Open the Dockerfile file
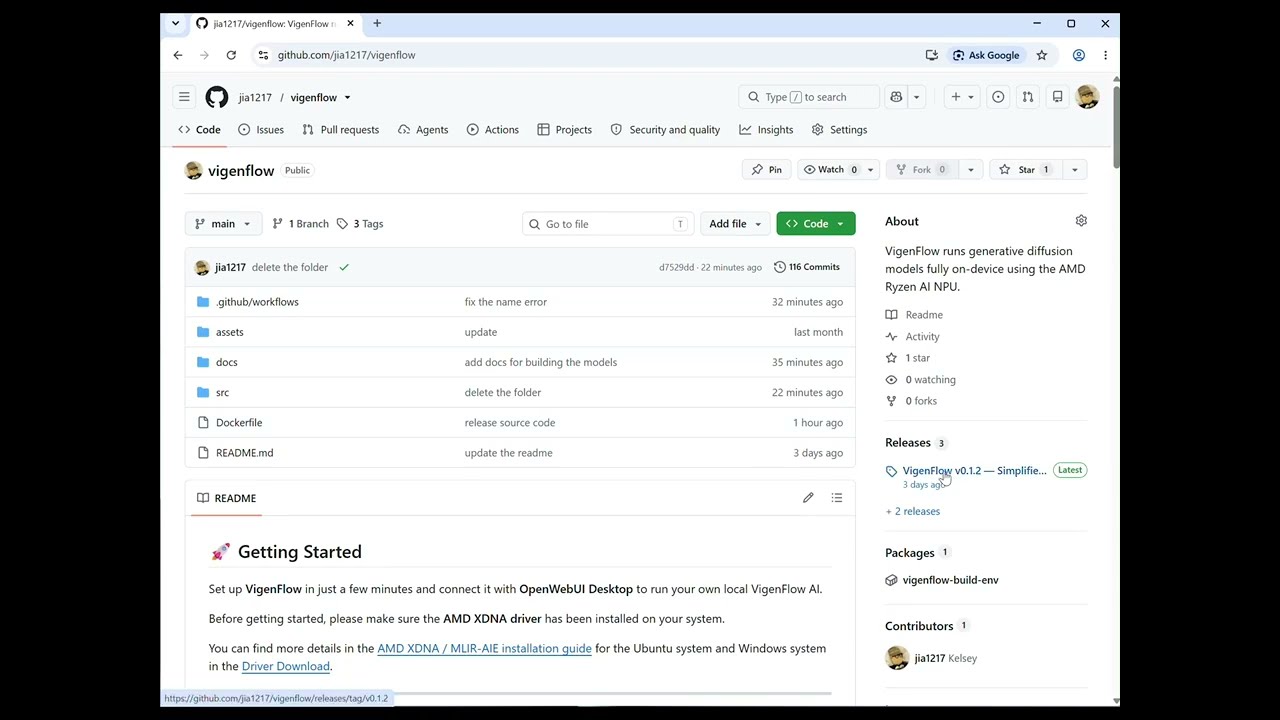The width and height of the screenshot is (1280, 720). (239, 422)
